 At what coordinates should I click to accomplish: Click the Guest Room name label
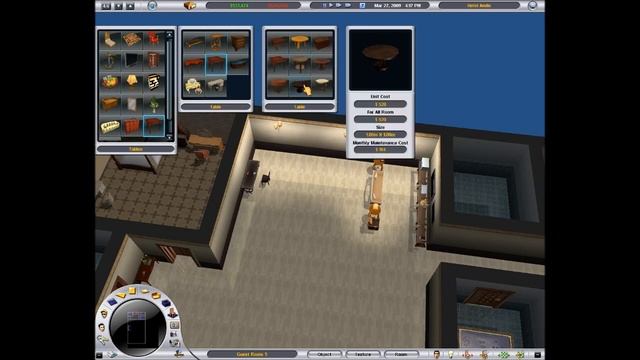coord(252,354)
